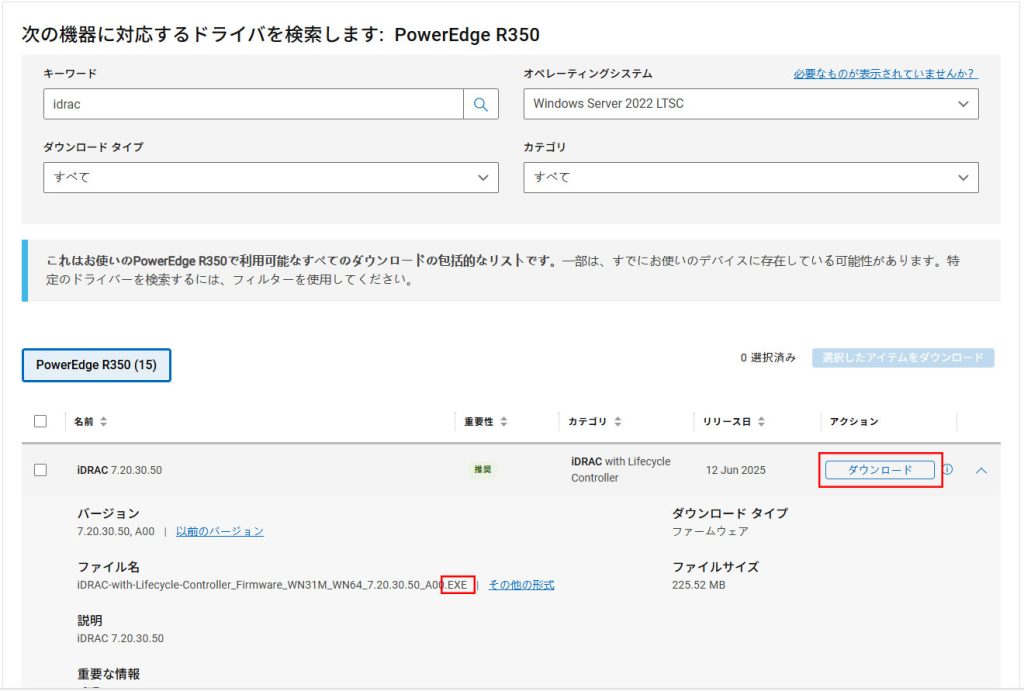Sort by 名前 column arrows

[x=103, y=422]
